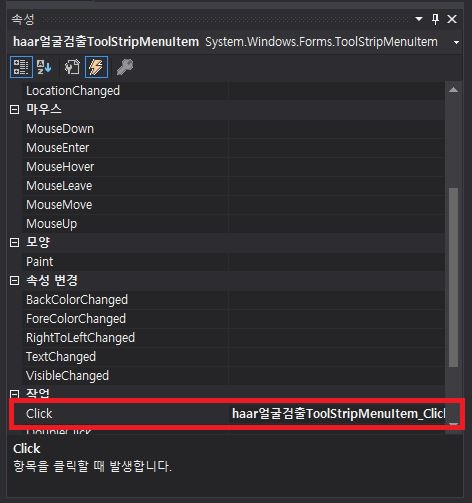Click the scrollbar up arrow

pos(453,90)
